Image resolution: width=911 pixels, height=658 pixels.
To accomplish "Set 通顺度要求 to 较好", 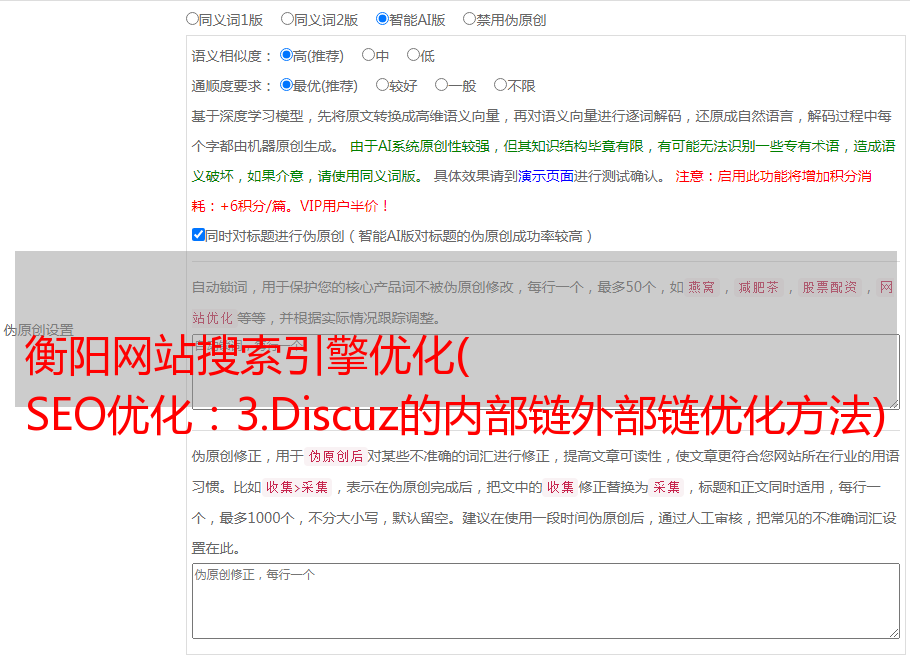I will (382, 85).
